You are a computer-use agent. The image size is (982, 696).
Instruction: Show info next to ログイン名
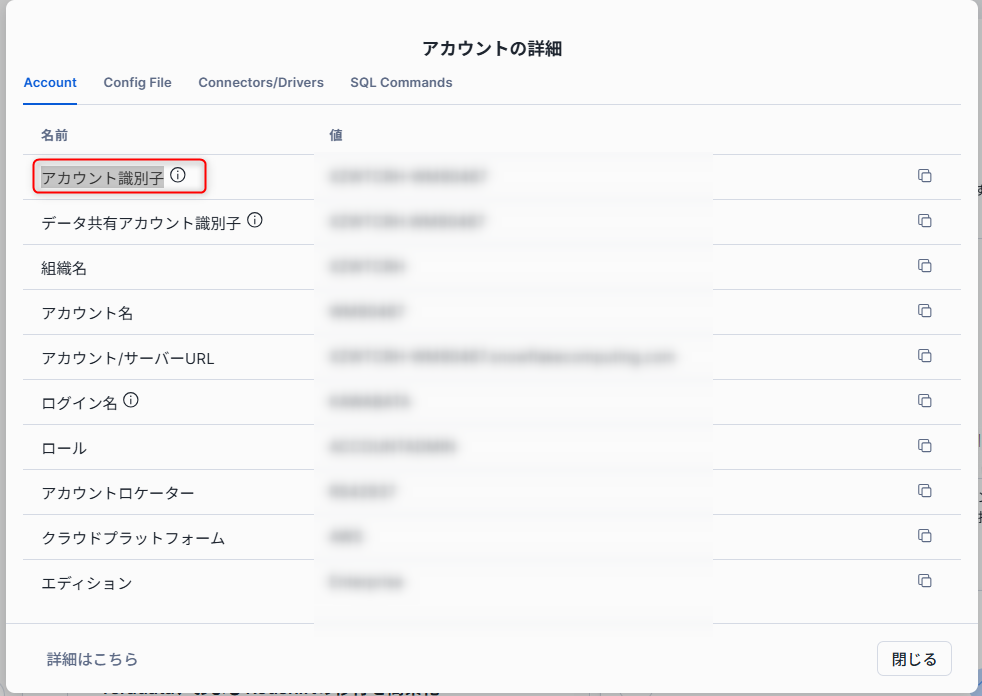pyautogui.click(x=131, y=401)
